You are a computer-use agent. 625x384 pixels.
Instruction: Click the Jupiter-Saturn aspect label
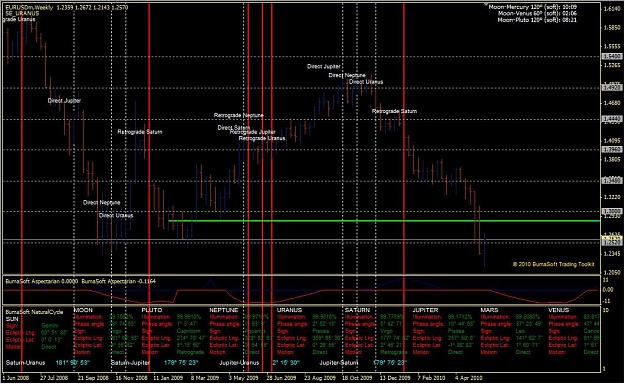(x=338, y=363)
